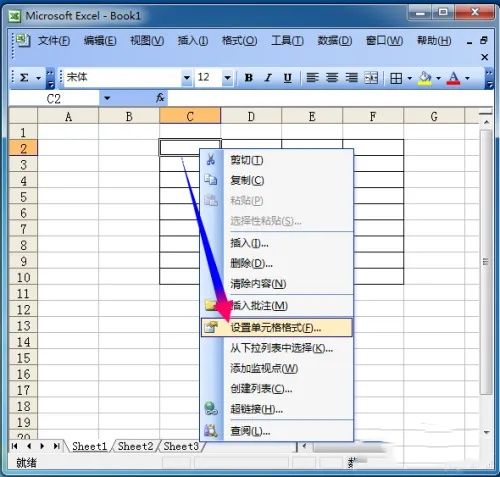Expand the Name Box dropdown arrow

click(x=107, y=98)
